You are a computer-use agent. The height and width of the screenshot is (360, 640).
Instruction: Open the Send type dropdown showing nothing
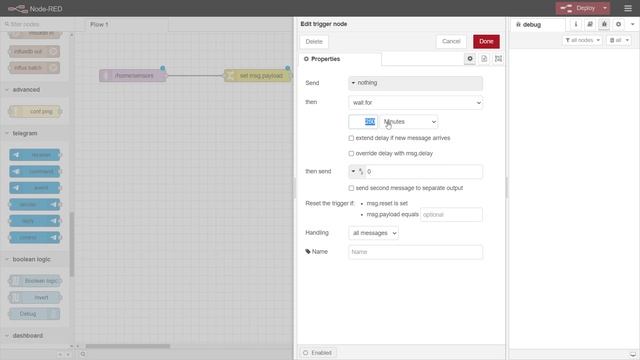[416, 83]
